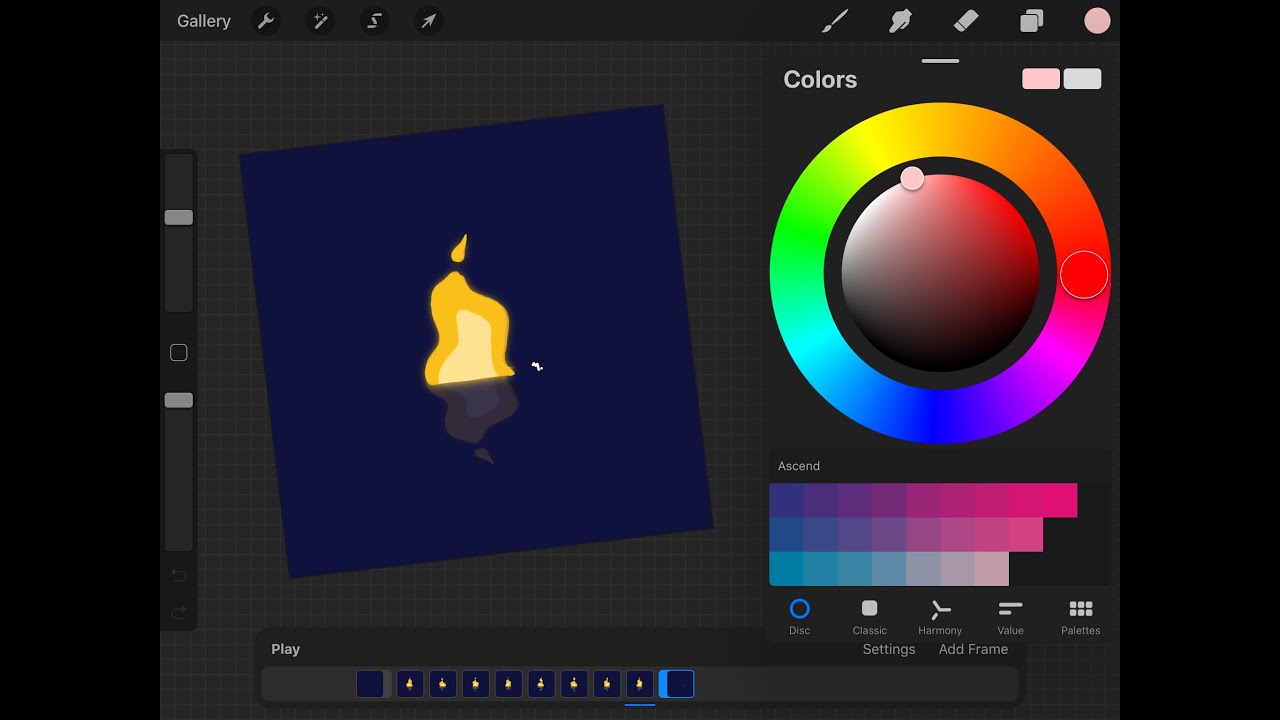Select the Paint brush tool

835,21
